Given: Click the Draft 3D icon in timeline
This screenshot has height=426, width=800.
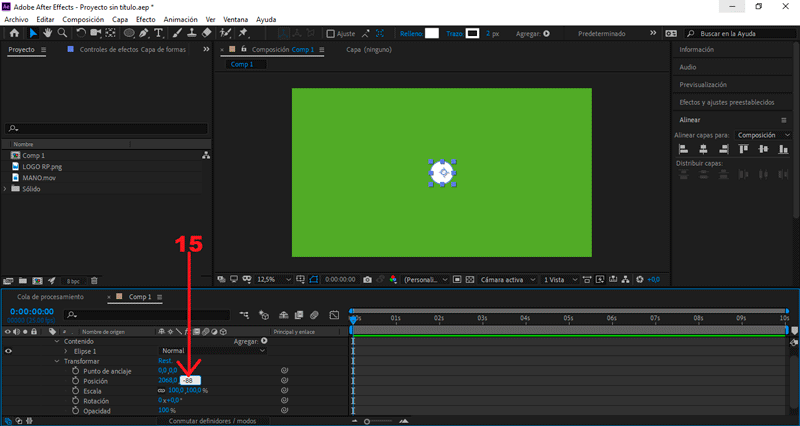Looking at the screenshot, I should pos(264,315).
